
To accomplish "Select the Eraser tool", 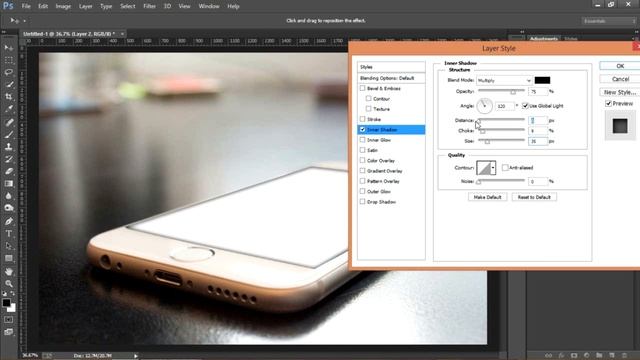I will pyautogui.click(x=9, y=171).
